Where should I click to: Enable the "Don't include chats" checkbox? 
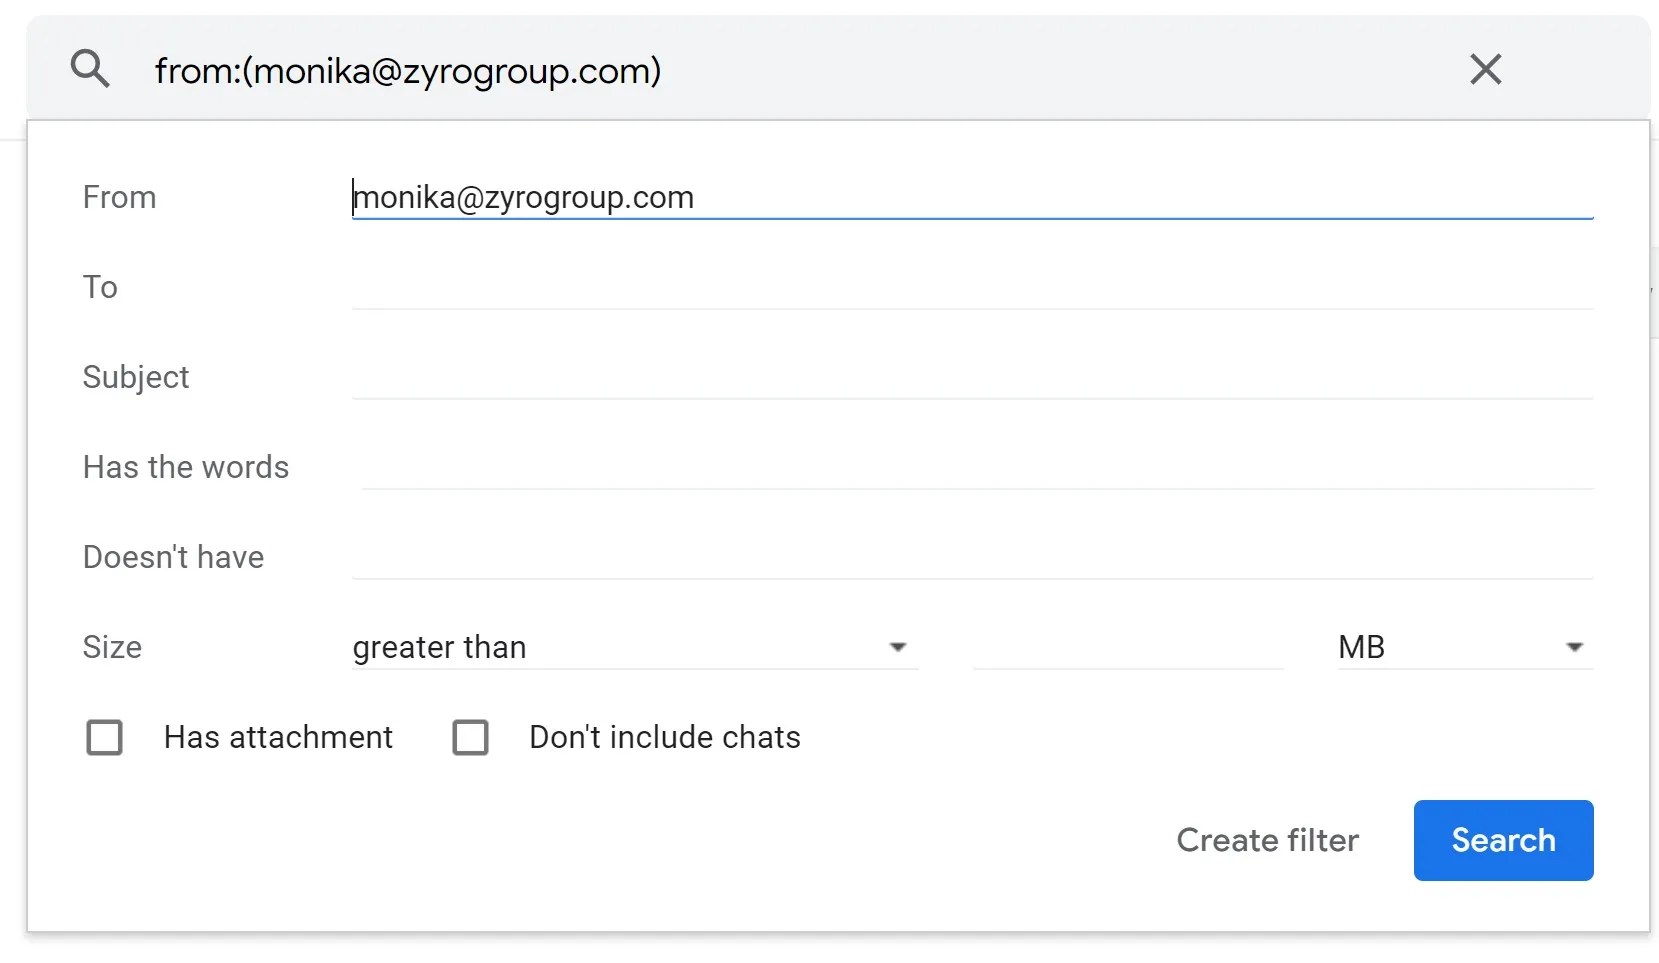(x=470, y=737)
